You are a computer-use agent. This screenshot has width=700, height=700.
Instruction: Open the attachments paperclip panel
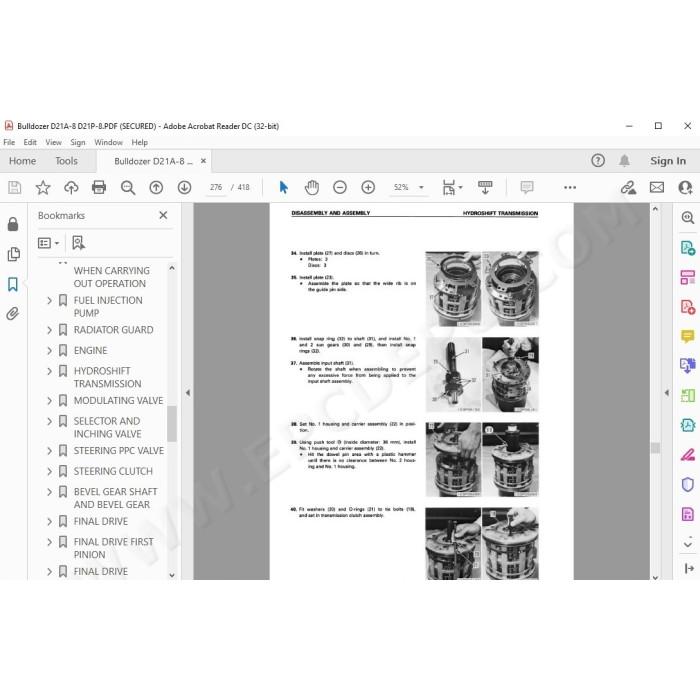[12, 314]
